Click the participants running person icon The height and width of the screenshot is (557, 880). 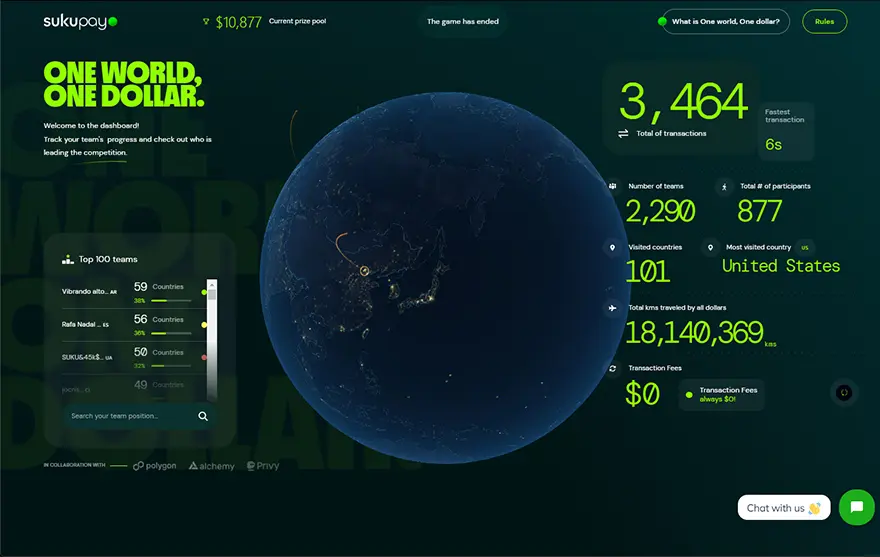click(x=724, y=186)
